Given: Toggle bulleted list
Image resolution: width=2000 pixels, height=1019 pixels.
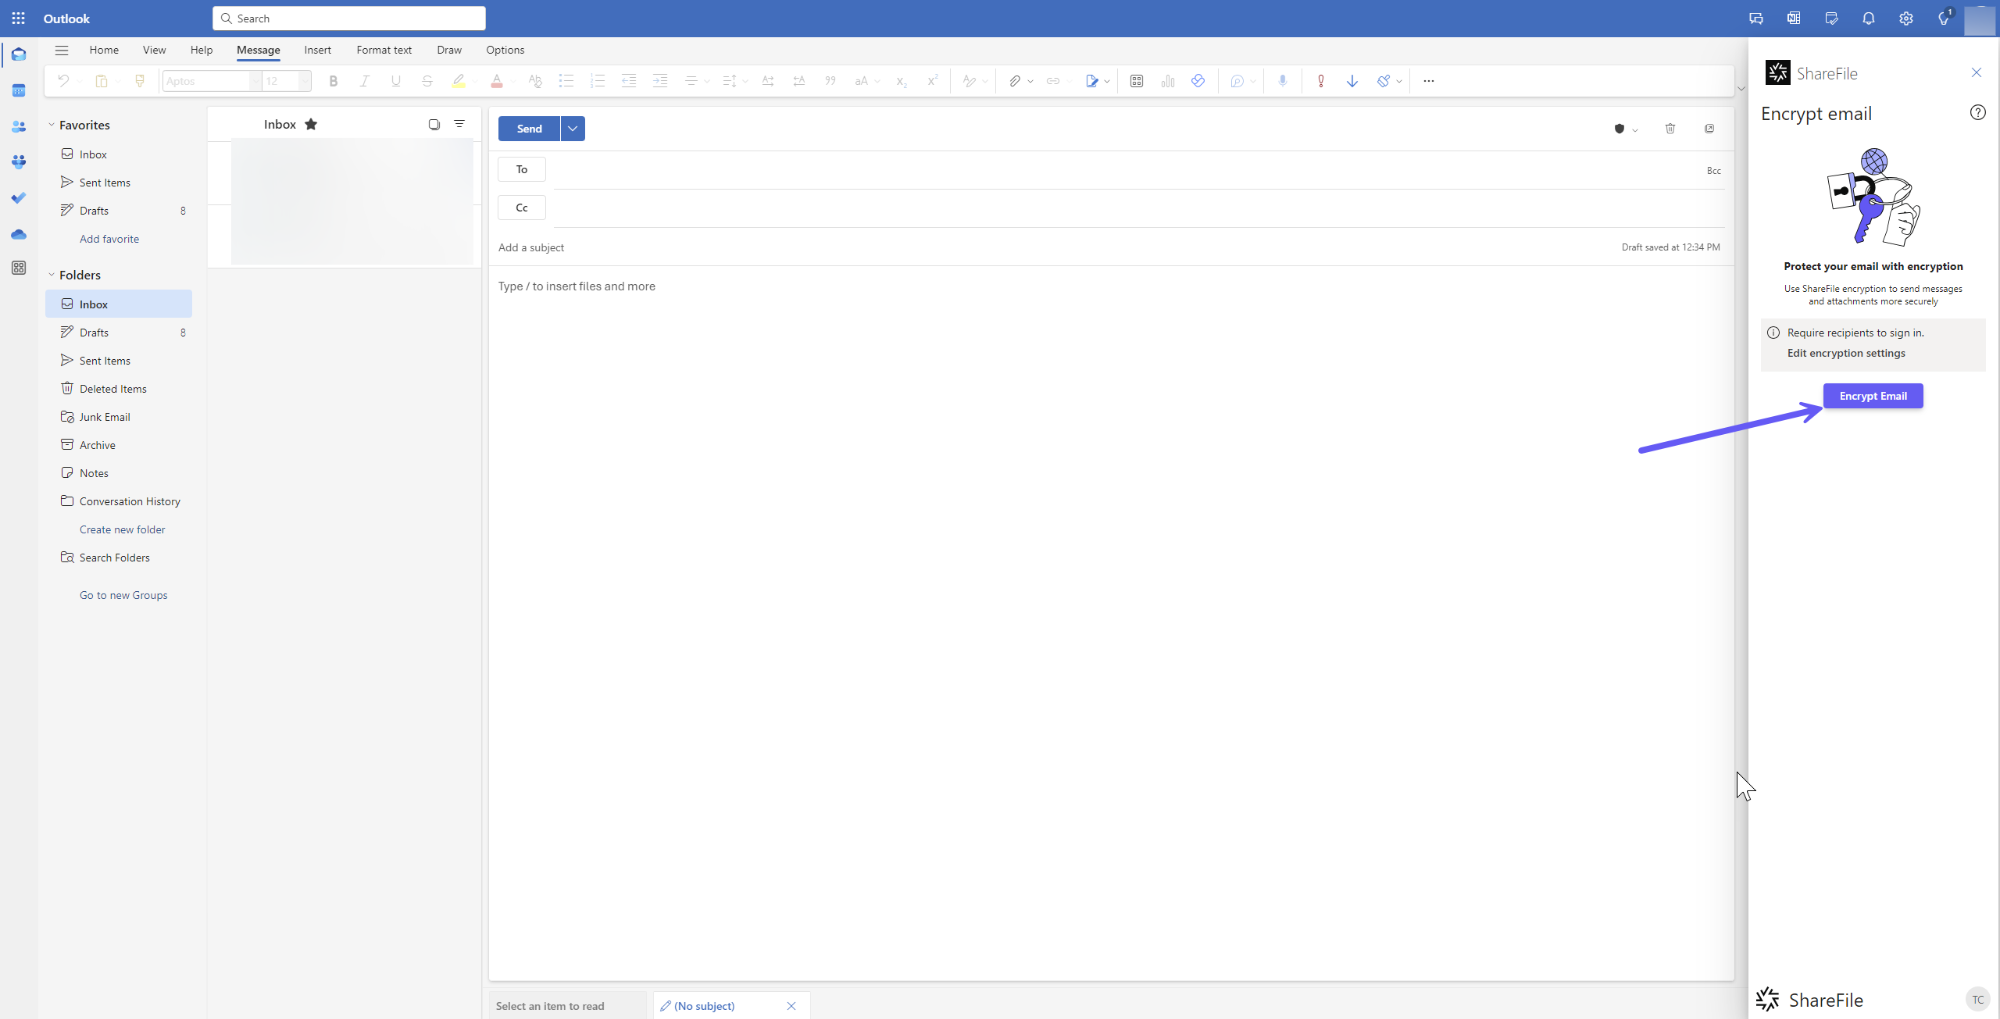Looking at the screenshot, I should [566, 81].
